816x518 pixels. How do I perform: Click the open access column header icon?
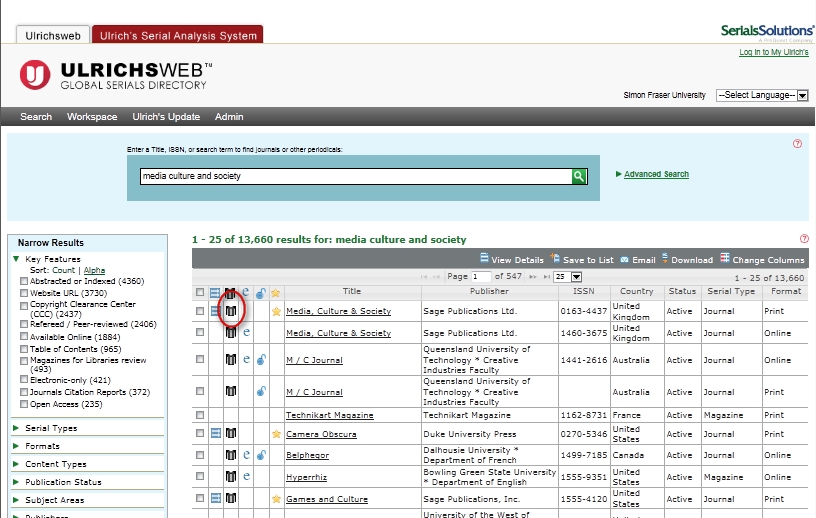coord(261,293)
